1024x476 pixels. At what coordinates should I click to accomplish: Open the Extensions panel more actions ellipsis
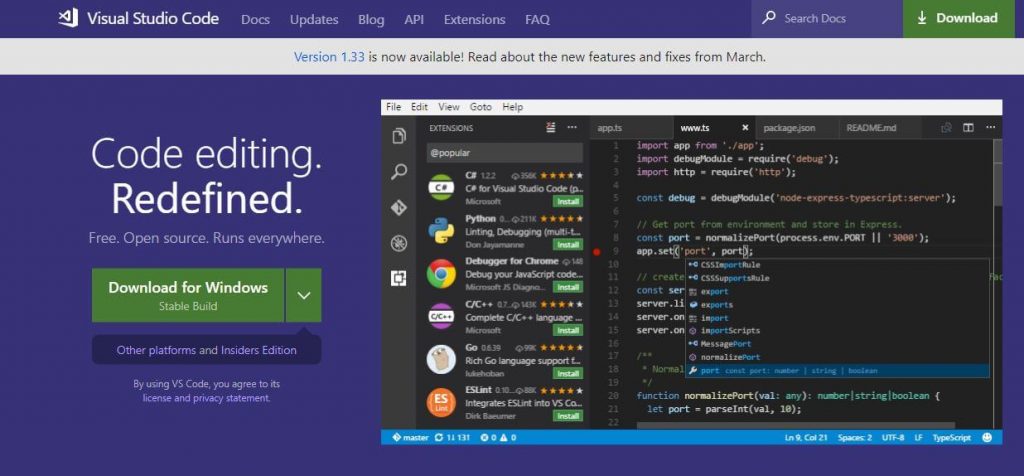pos(572,127)
